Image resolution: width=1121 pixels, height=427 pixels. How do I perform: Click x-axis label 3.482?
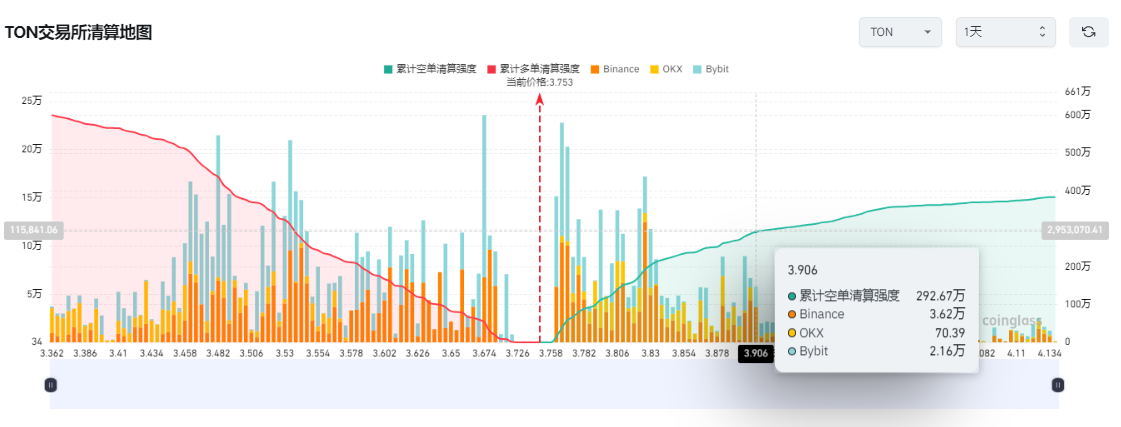click(x=218, y=353)
